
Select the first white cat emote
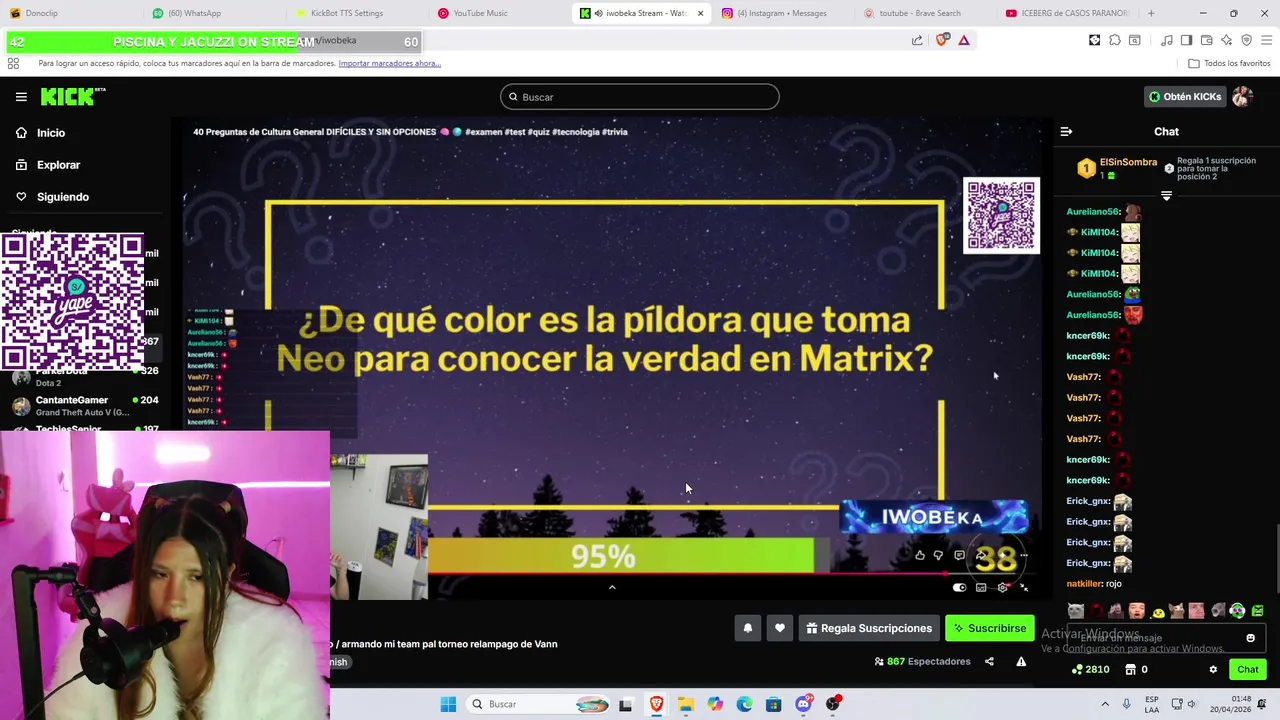[x=1075, y=611]
